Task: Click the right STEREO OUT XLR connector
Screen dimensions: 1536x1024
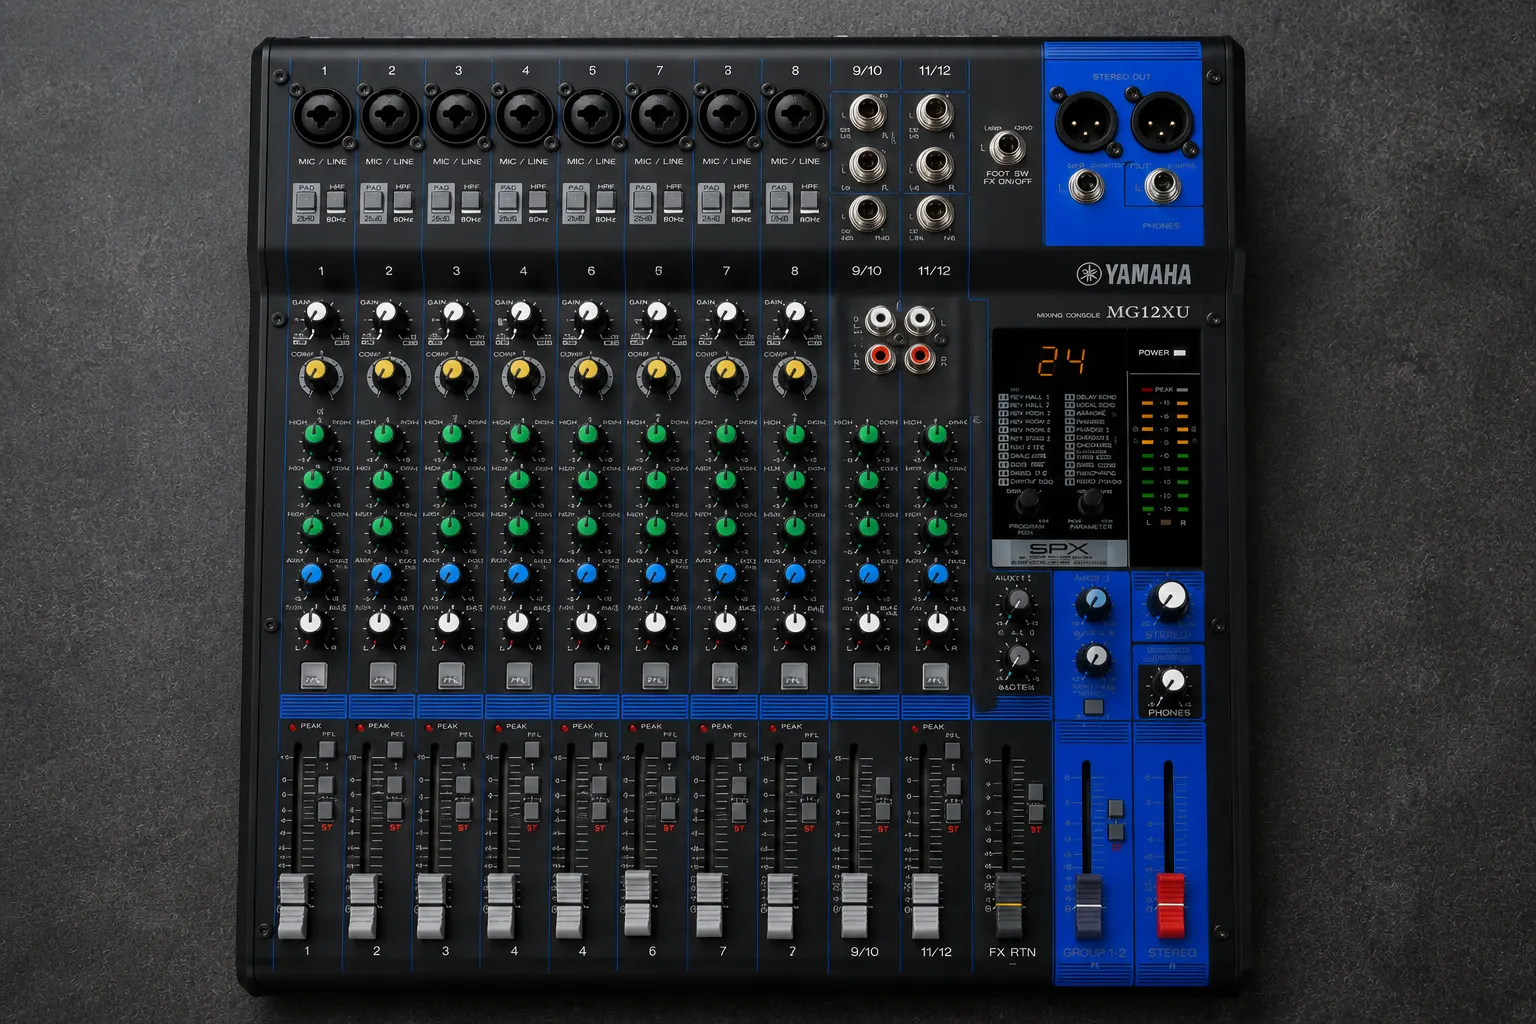Action: [1162, 121]
